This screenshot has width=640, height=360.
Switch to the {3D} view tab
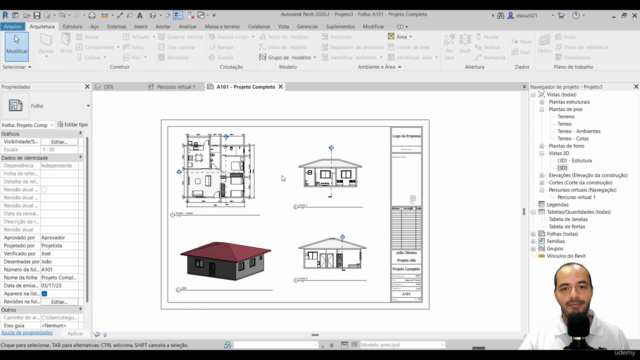coord(108,87)
